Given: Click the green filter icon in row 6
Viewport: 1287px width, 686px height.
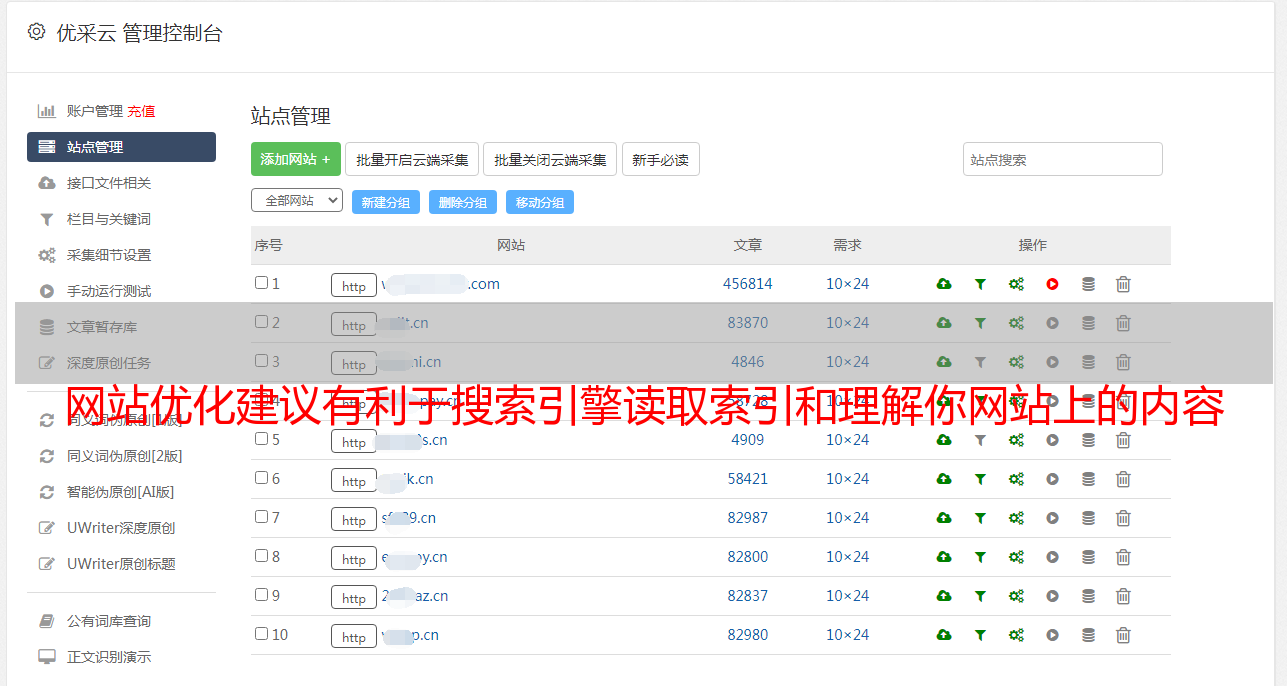Looking at the screenshot, I should [x=980, y=479].
